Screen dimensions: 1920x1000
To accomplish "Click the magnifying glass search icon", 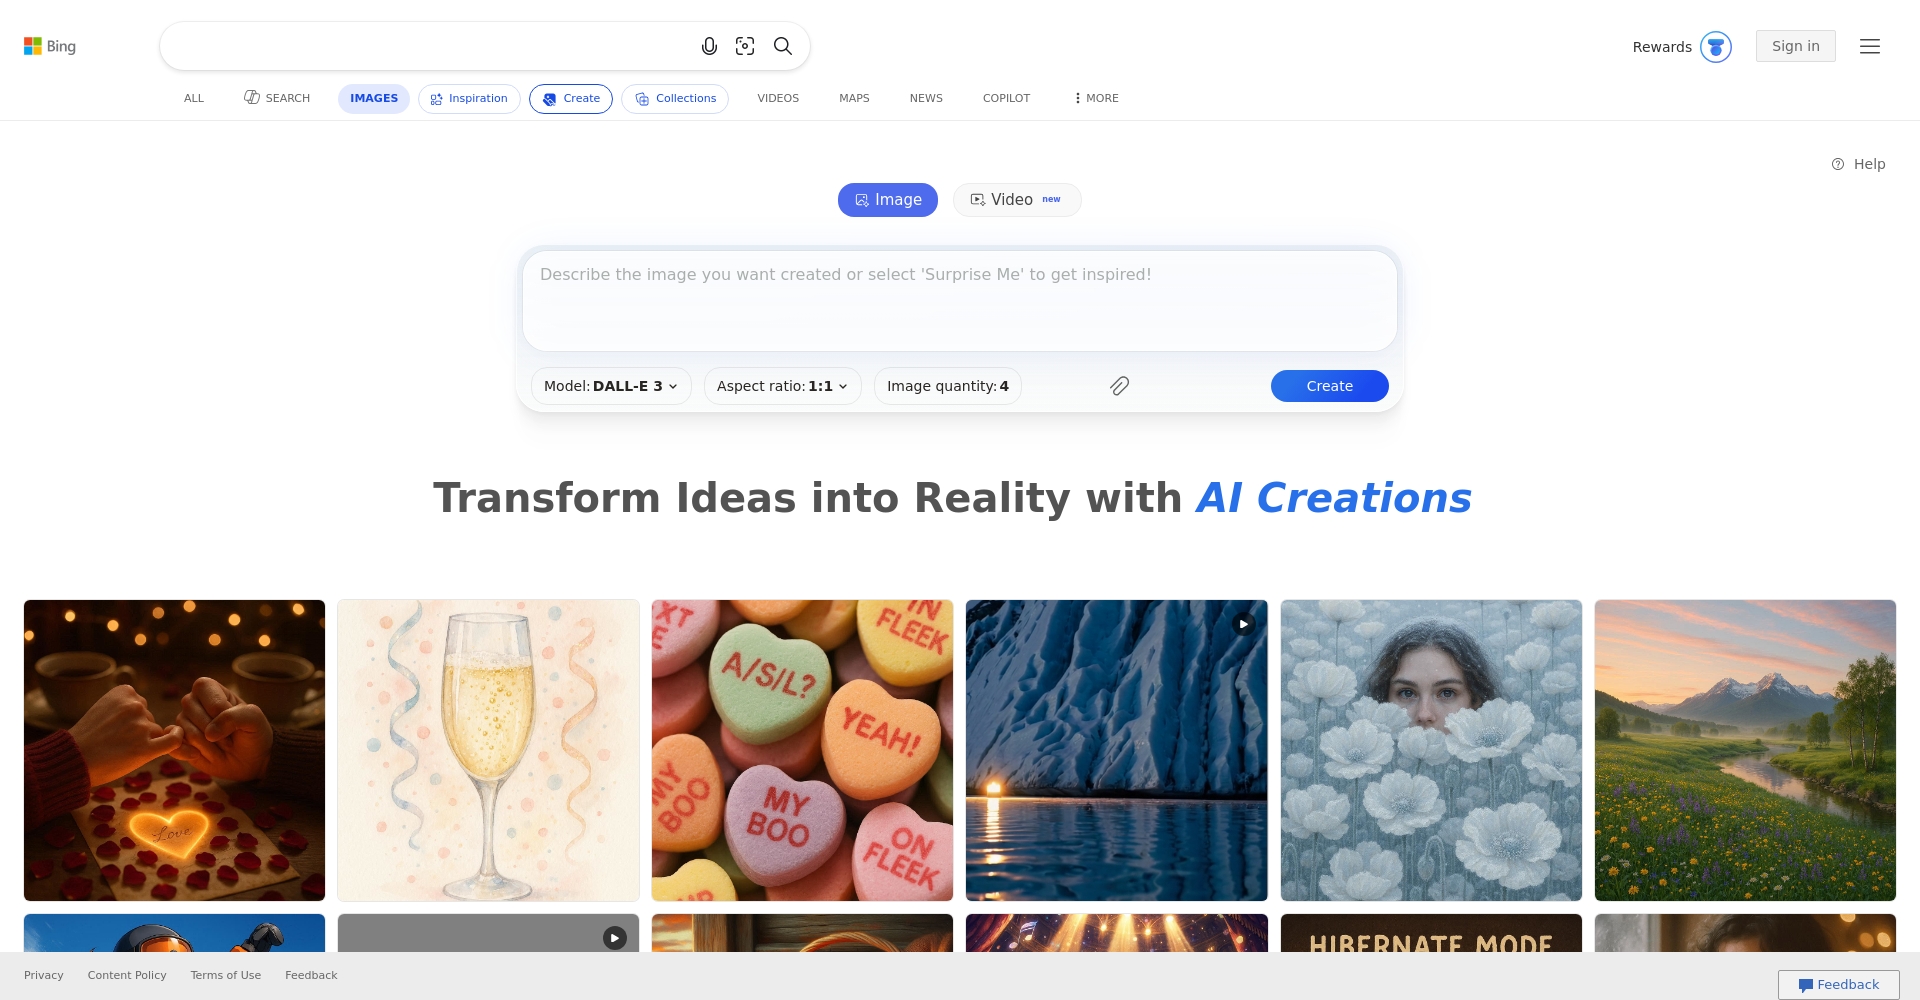I will click(x=783, y=46).
